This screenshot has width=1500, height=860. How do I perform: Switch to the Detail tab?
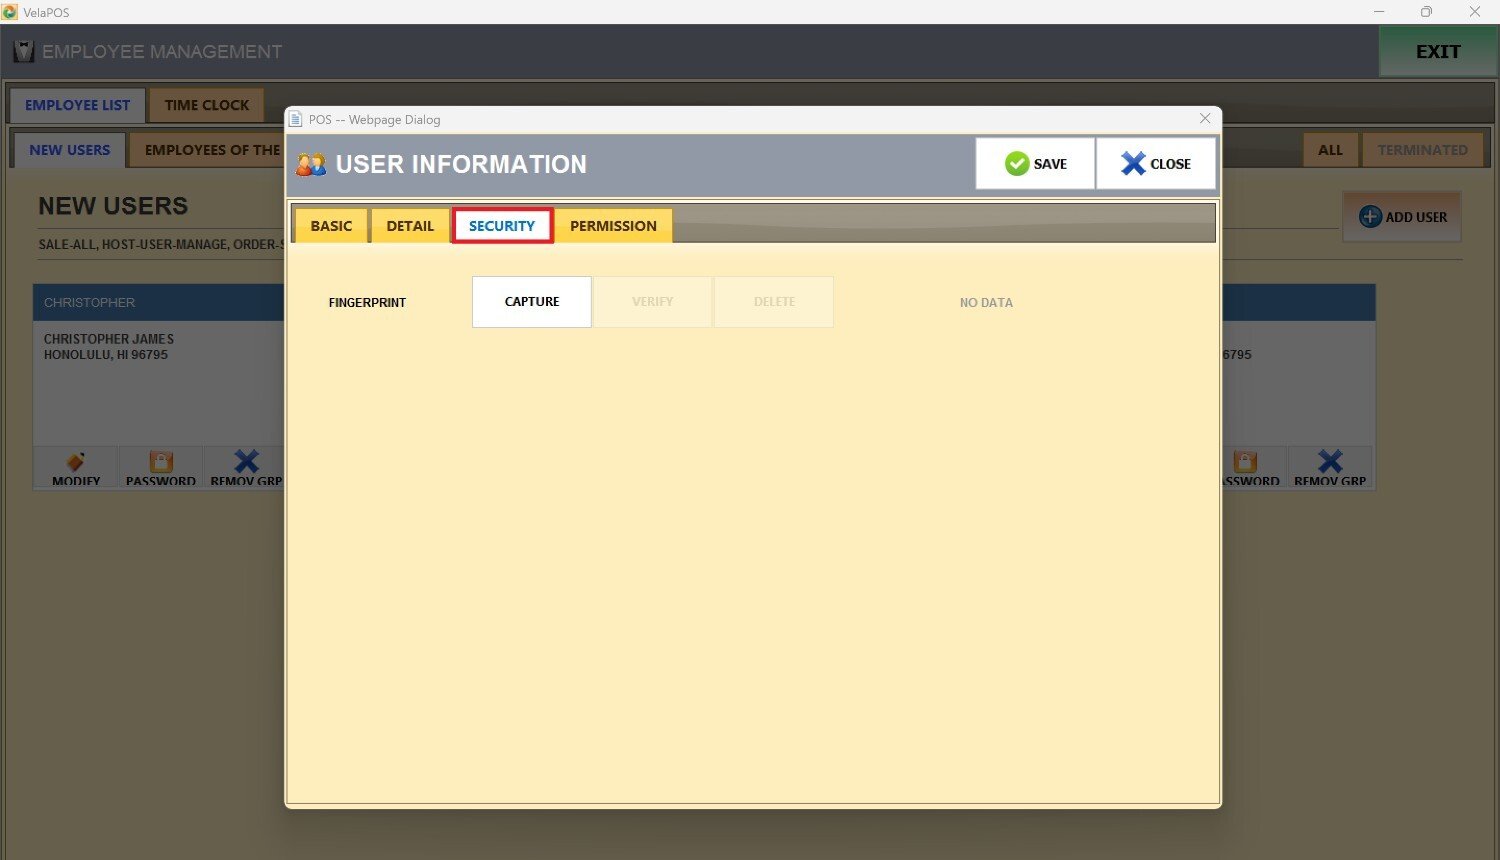(x=410, y=226)
